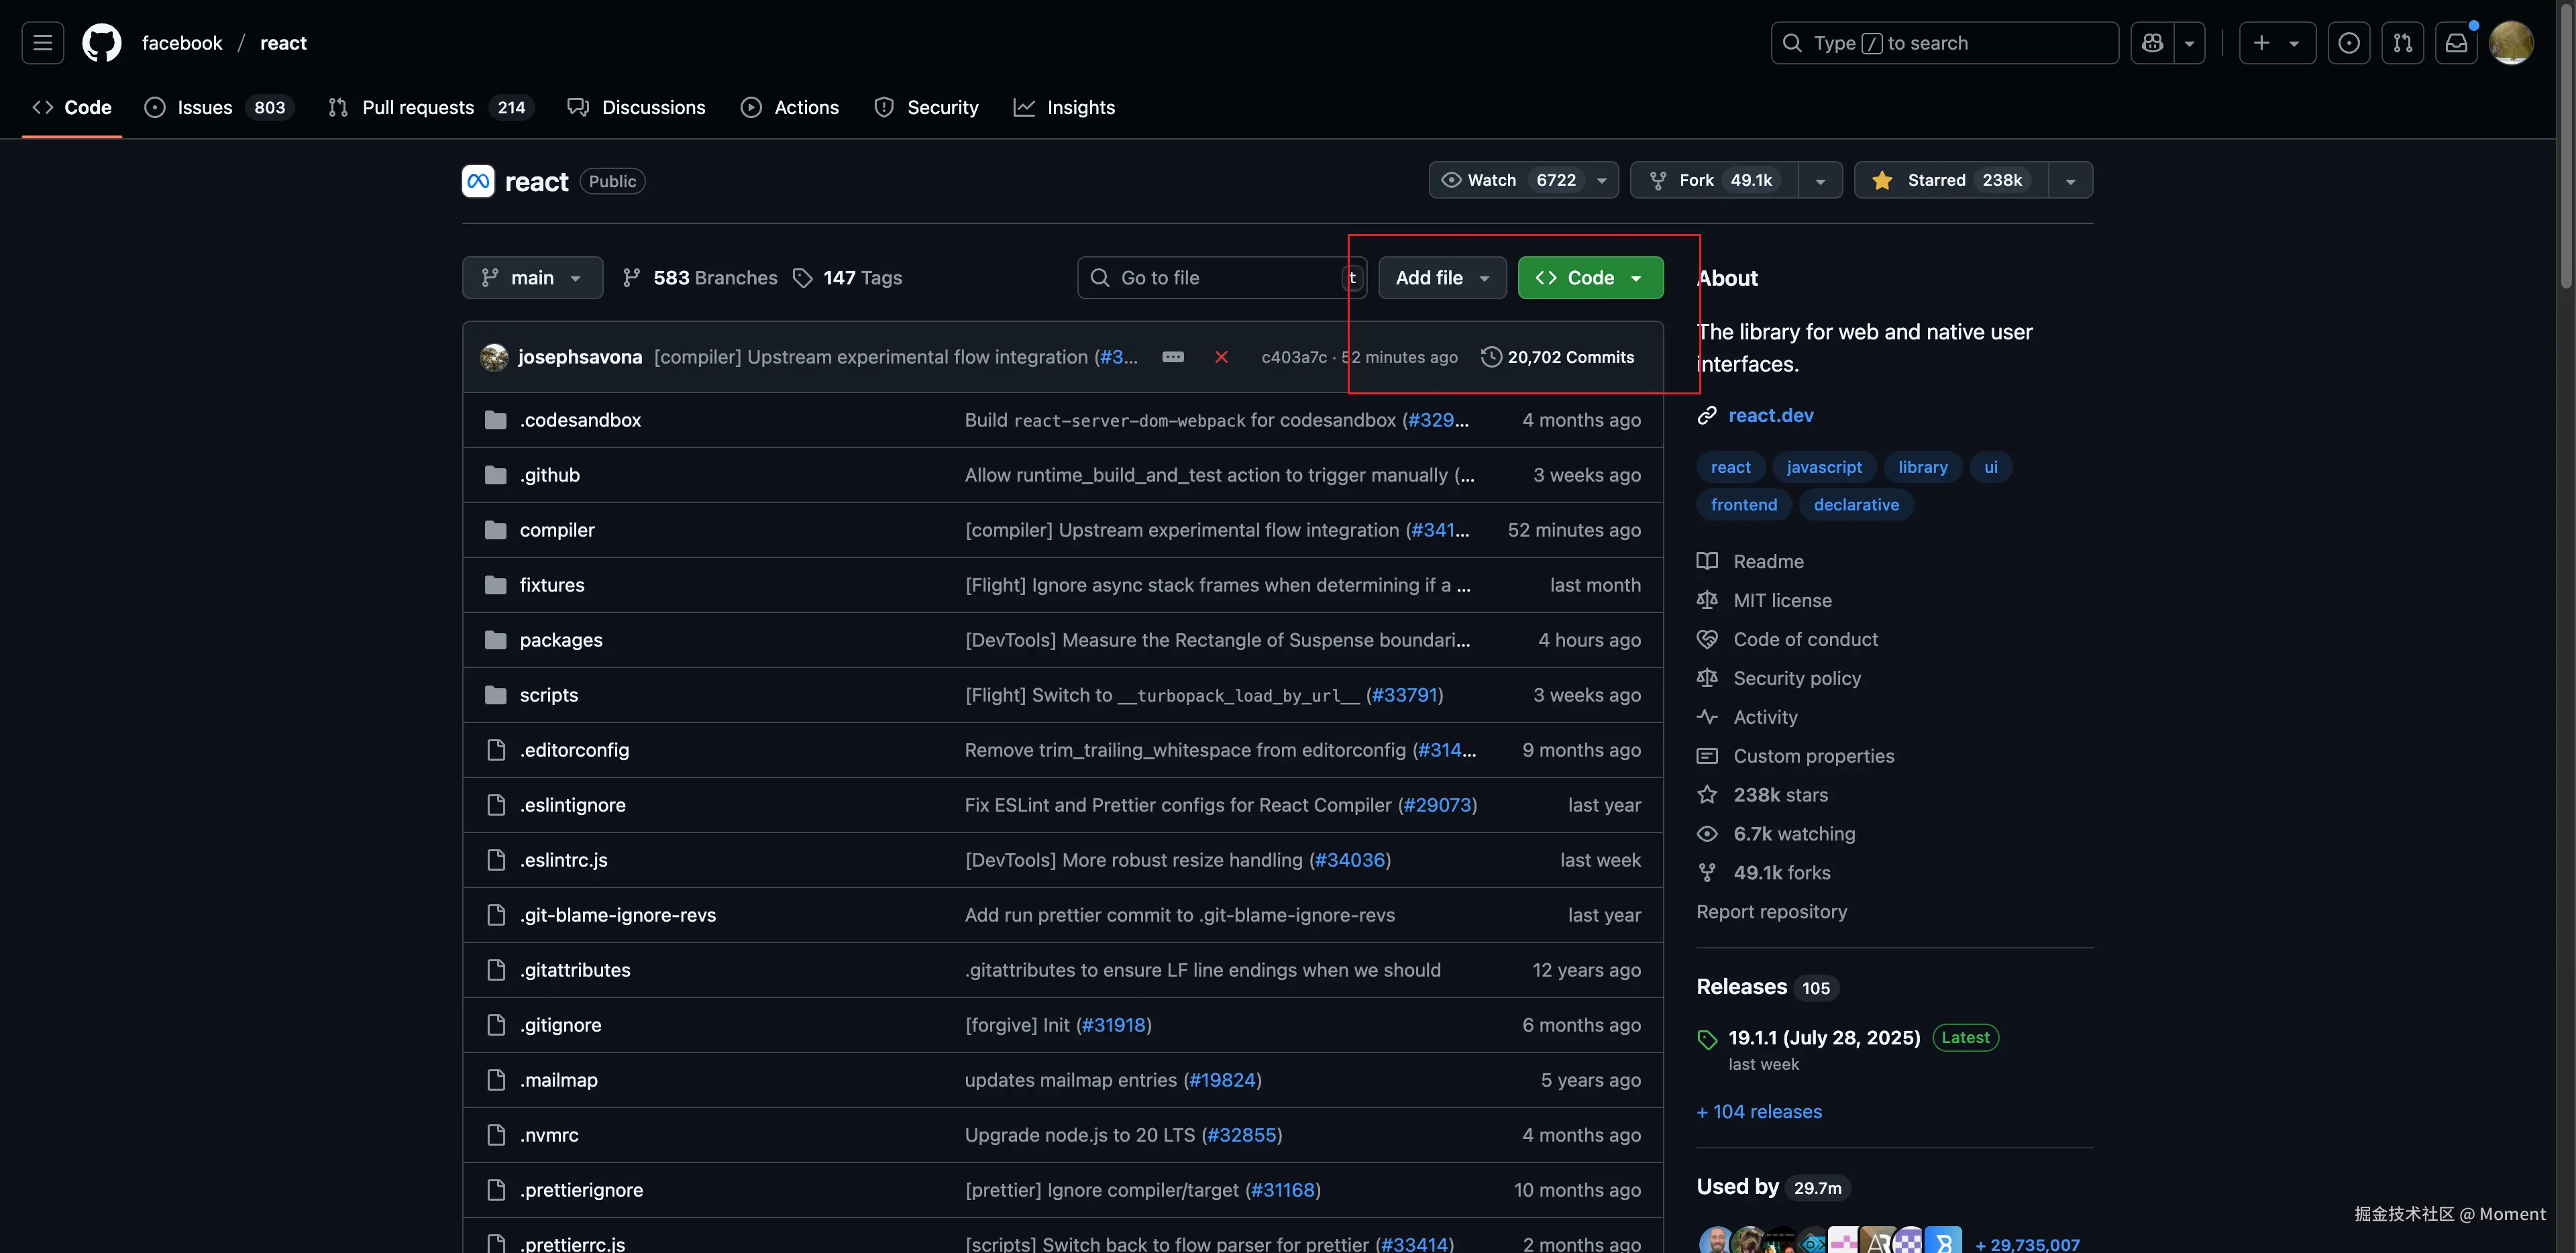The image size is (2576, 1253).
Task: Open the global pull requests icon
Action: 2402,43
